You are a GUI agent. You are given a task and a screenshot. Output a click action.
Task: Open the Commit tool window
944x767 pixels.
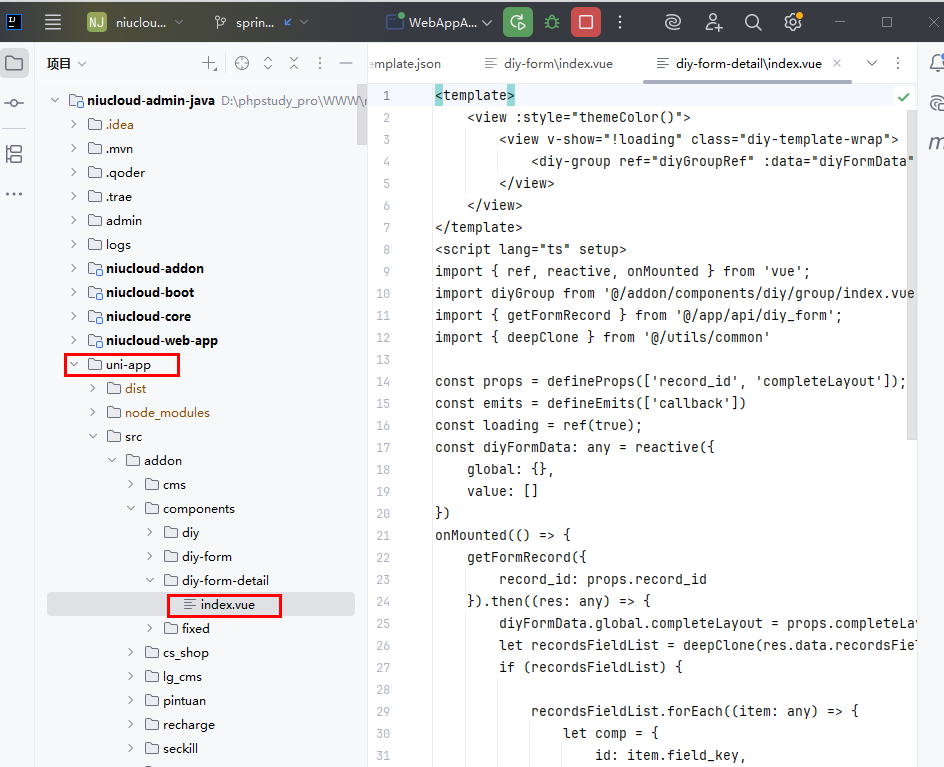14,103
